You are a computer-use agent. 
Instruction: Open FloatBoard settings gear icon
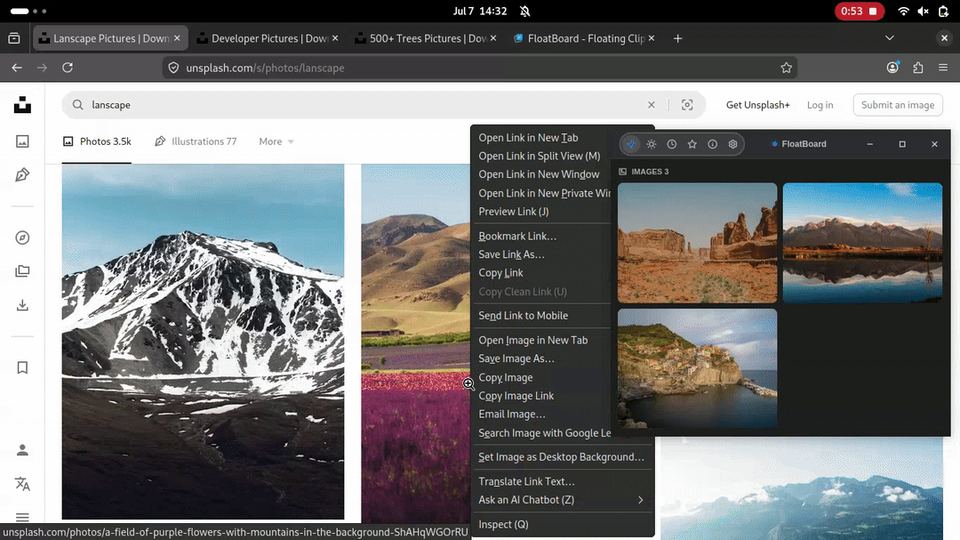(733, 144)
